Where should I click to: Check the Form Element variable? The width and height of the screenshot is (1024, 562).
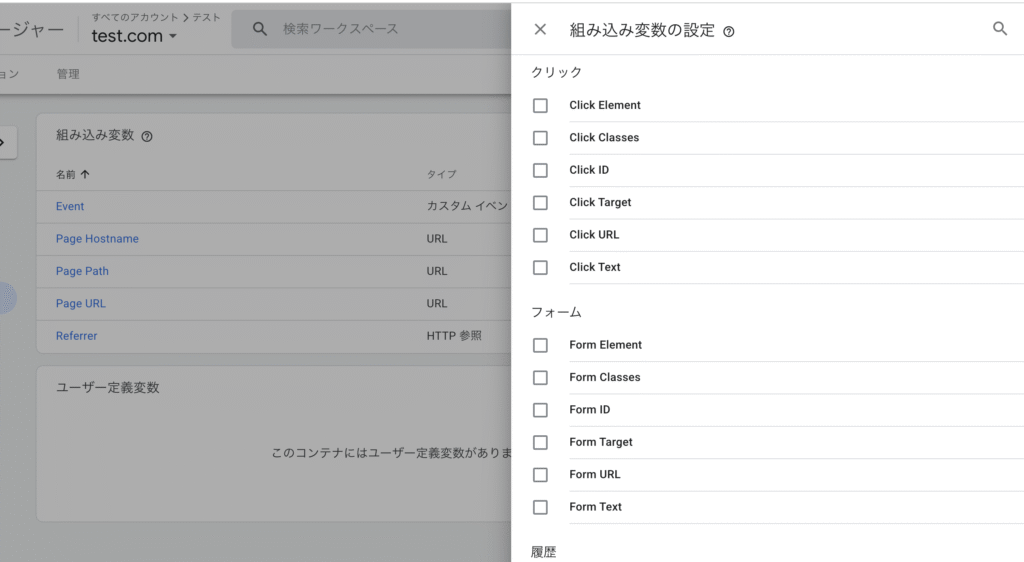coord(540,345)
